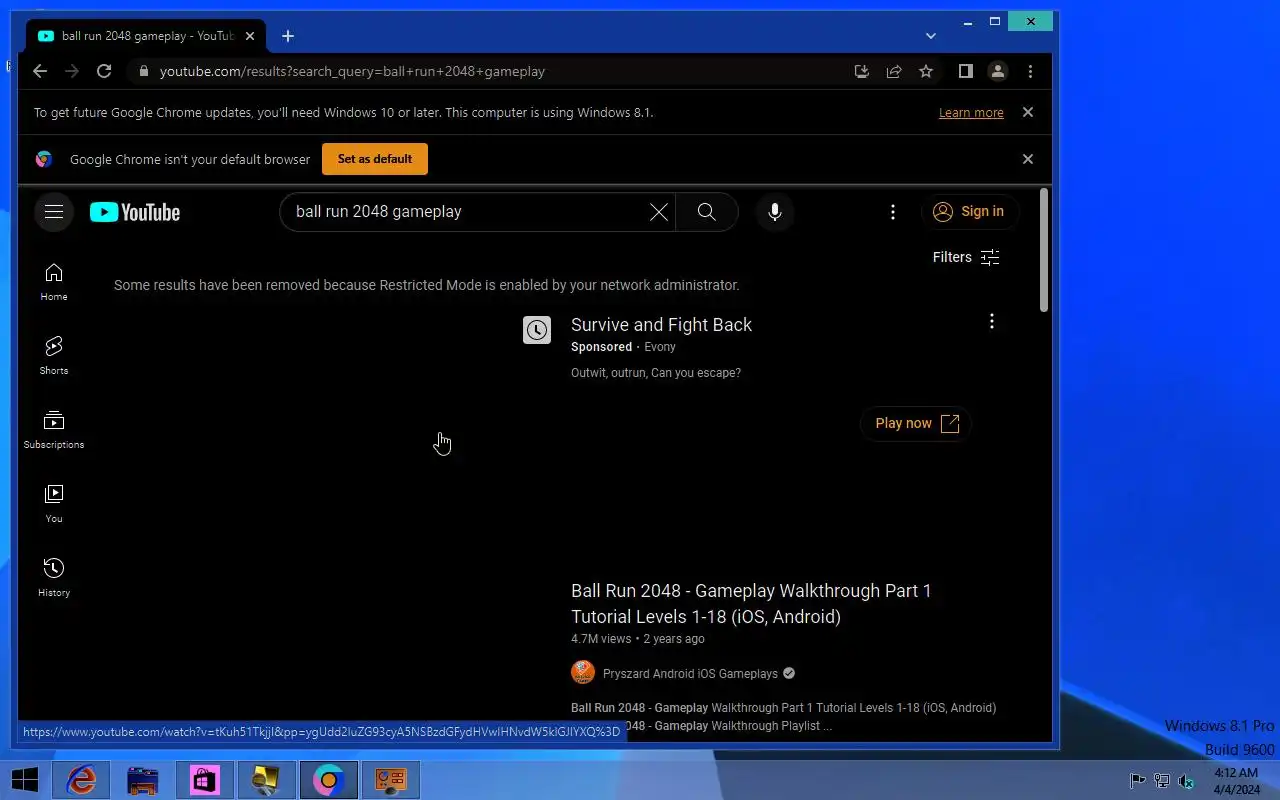Toggle Chrome side panel
Screen dimensions: 1280x800
[965, 71]
